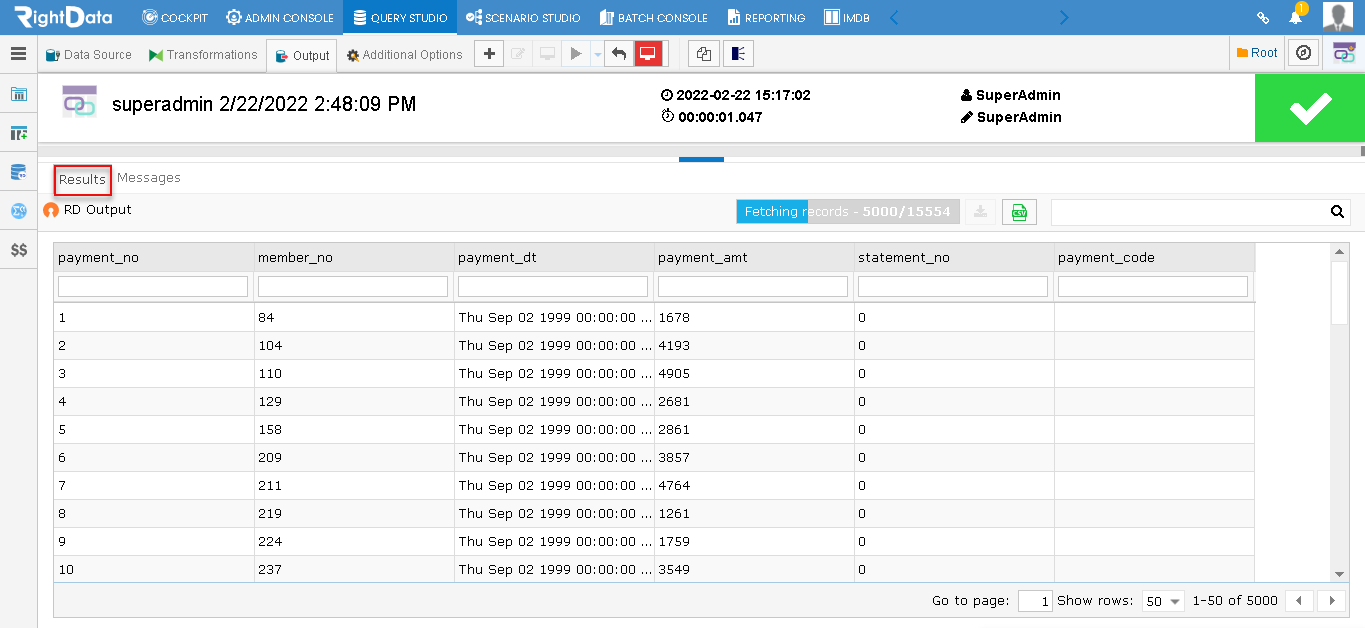1365x628 pixels.
Task: Open the Show rows dropdown
Action: [1163, 601]
